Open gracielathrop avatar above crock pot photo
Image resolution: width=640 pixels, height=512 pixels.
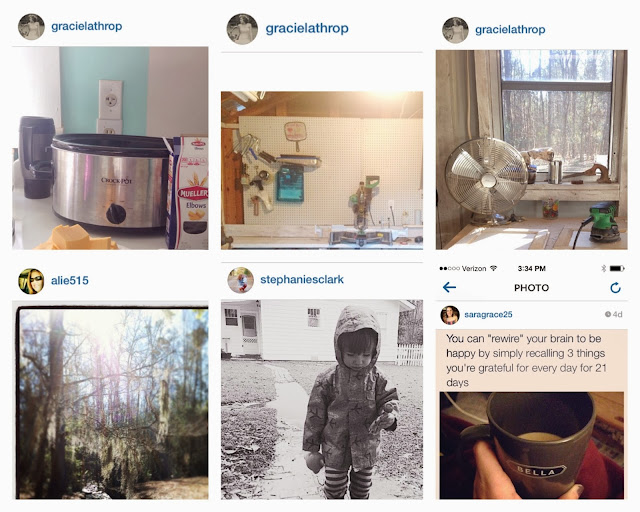coord(31,27)
